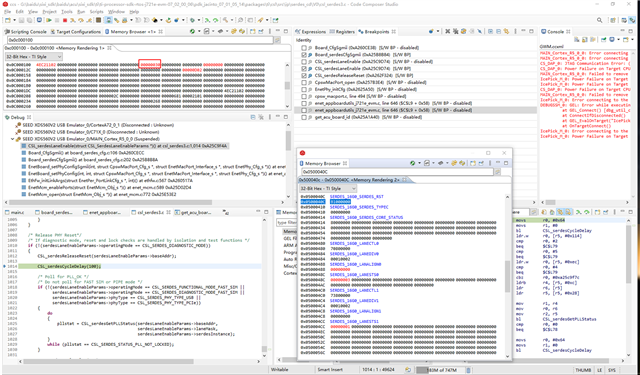
Task: Click New Memory Browser view icon in floating window
Action: pyautogui.click(x=473, y=163)
